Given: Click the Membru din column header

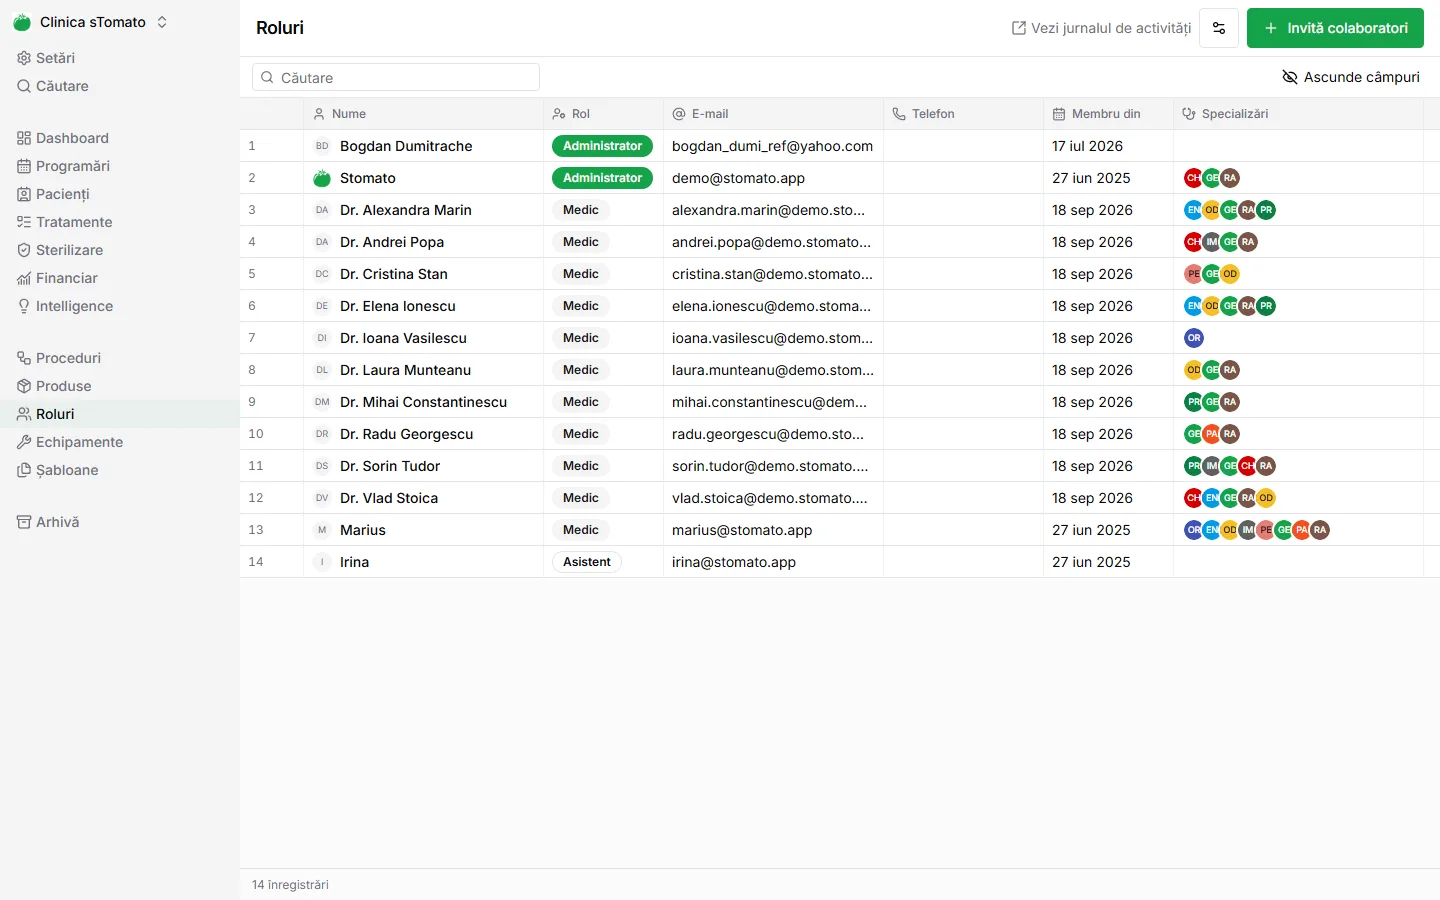Looking at the screenshot, I should pyautogui.click(x=1106, y=114).
